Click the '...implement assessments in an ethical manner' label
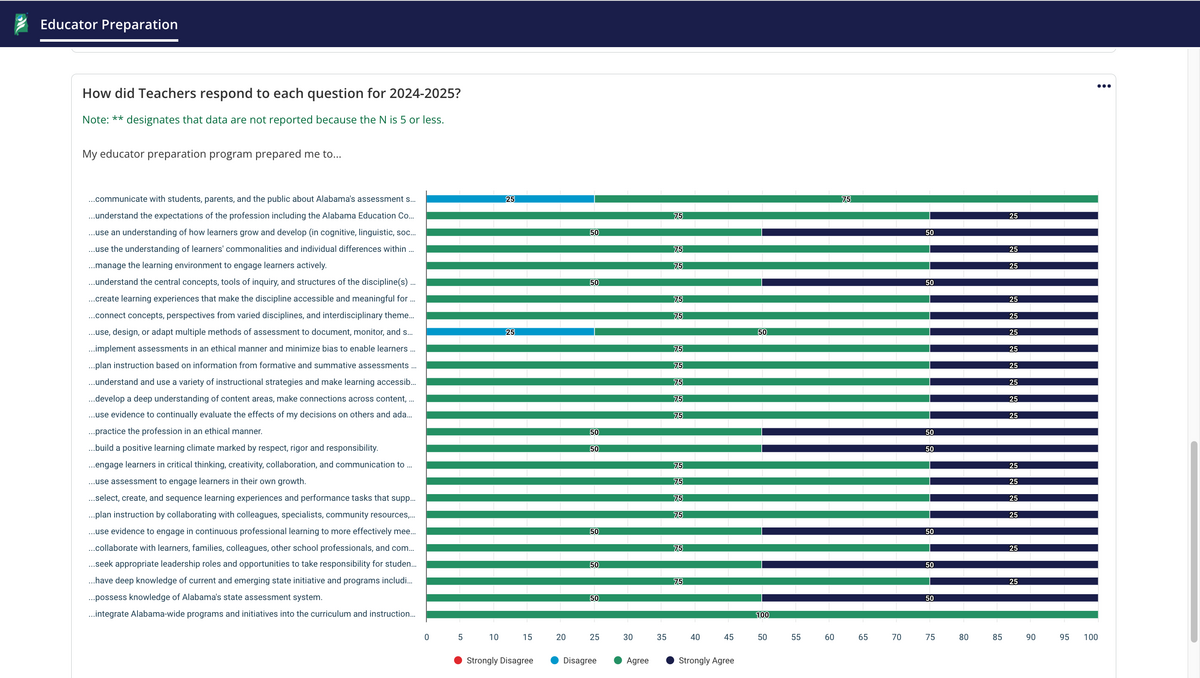 click(251, 348)
